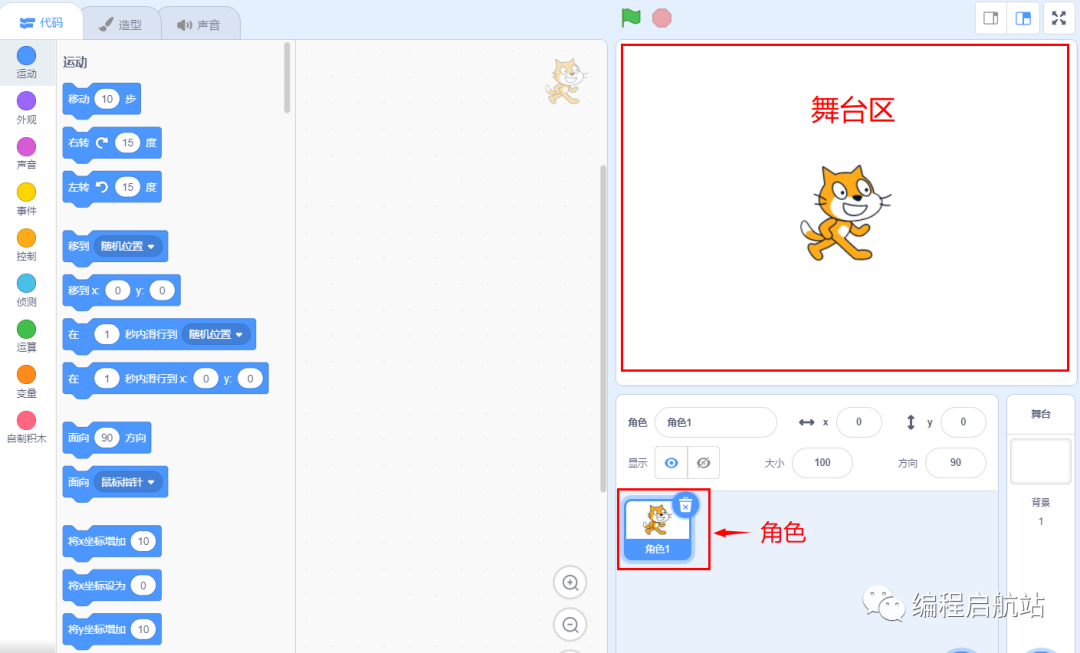Click the clockwise rotate arrow icon
Image resolution: width=1080 pixels, height=653 pixels.
point(102,143)
